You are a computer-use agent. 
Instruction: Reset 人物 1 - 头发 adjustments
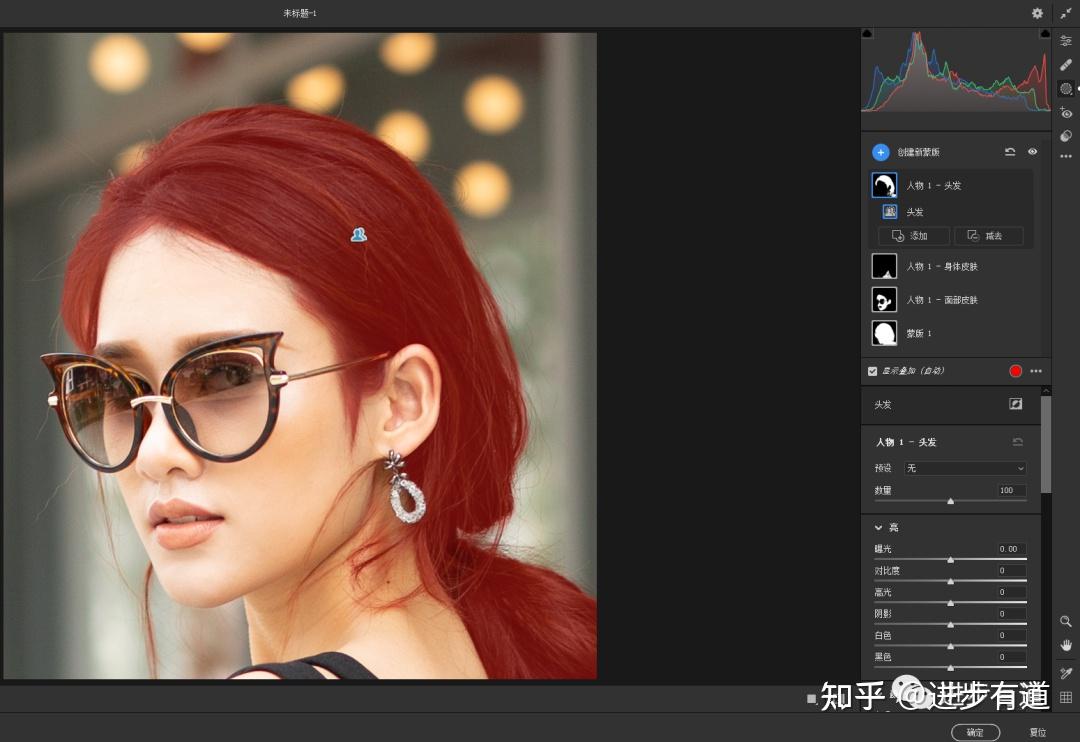point(1017,442)
